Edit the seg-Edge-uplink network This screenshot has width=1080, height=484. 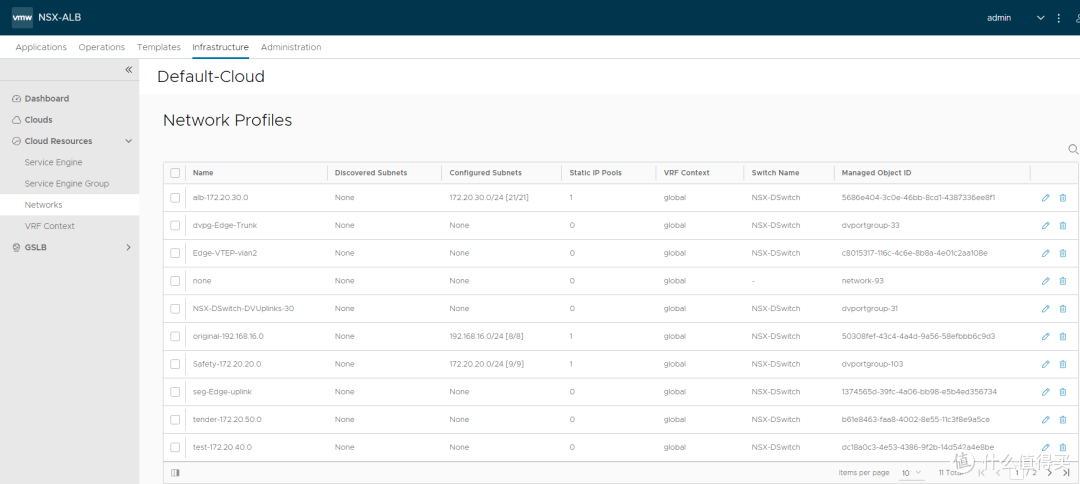pos(1046,392)
